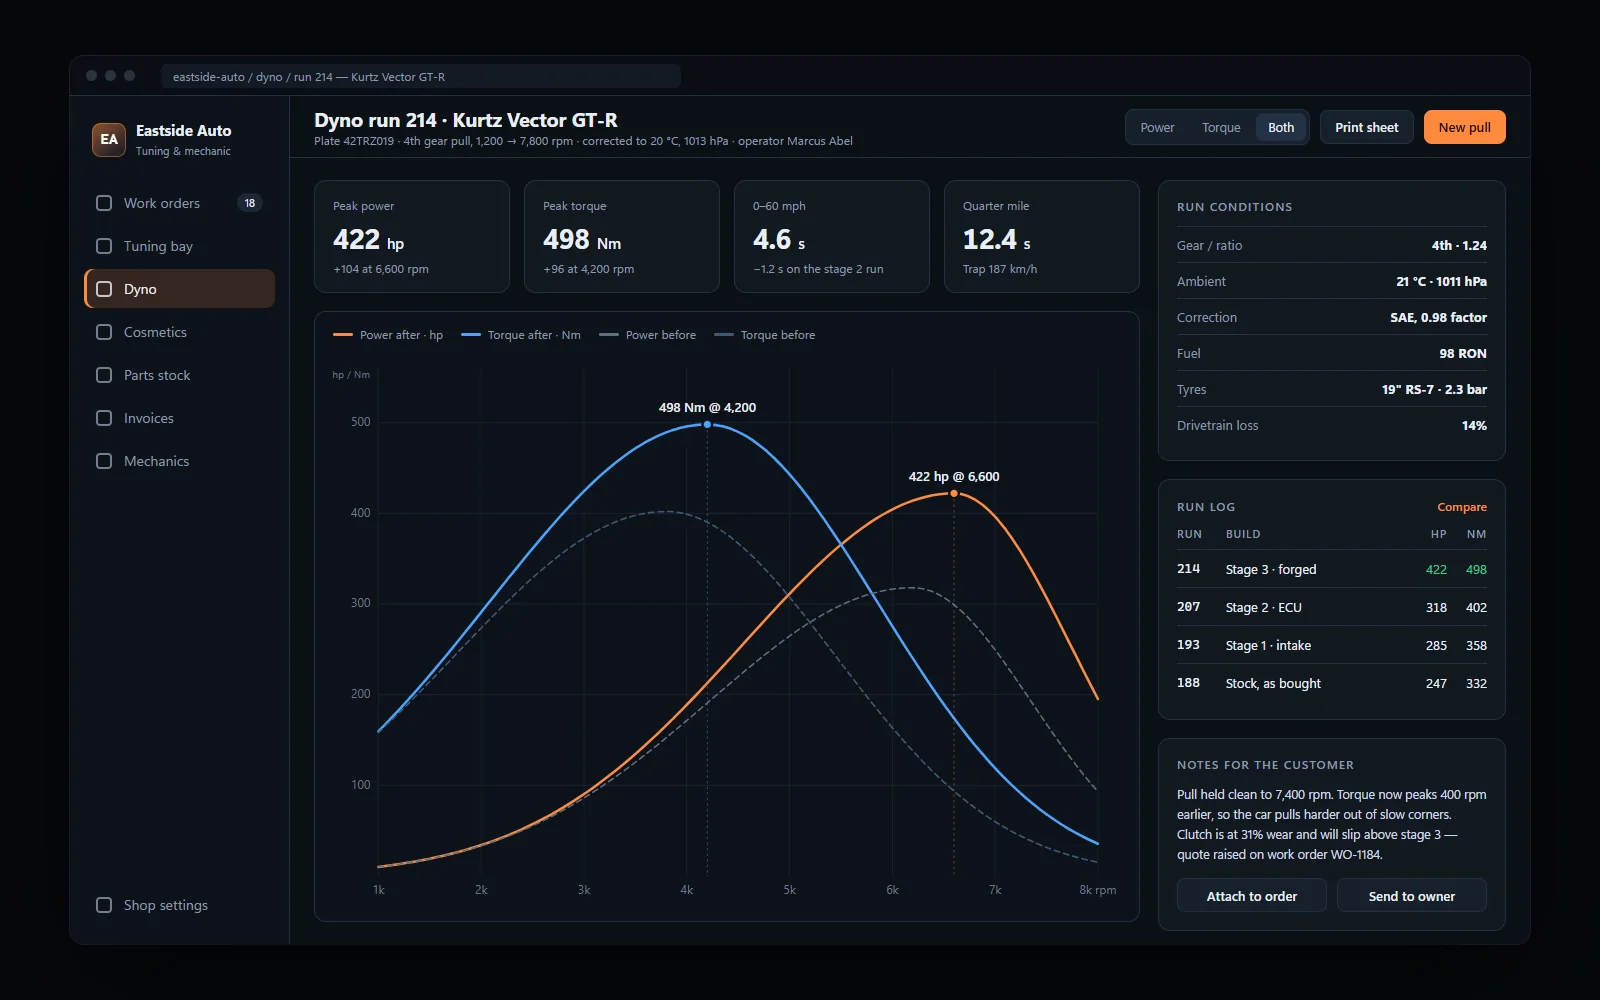The width and height of the screenshot is (1600, 1000).
Task: Open Tuning bay in the sidebar
Action: click(x=180, y=246)
